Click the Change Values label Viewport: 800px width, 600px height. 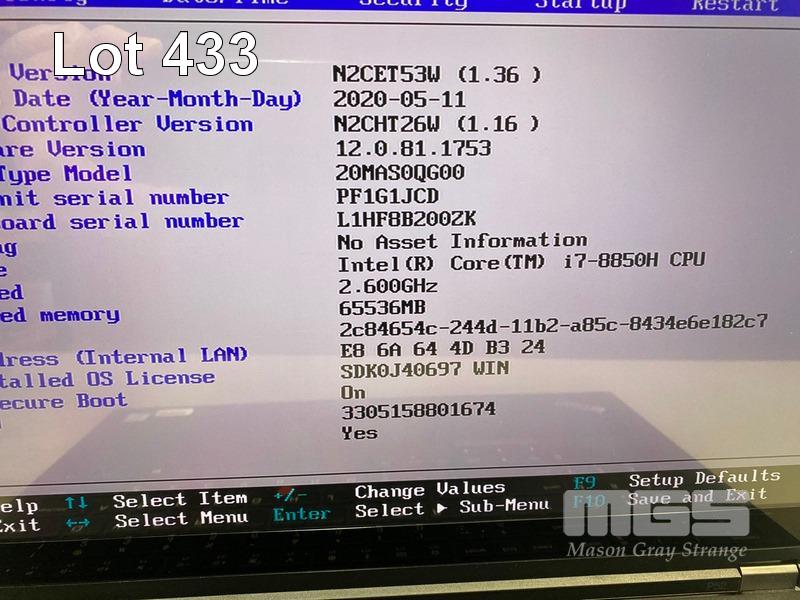click(430, 489)
